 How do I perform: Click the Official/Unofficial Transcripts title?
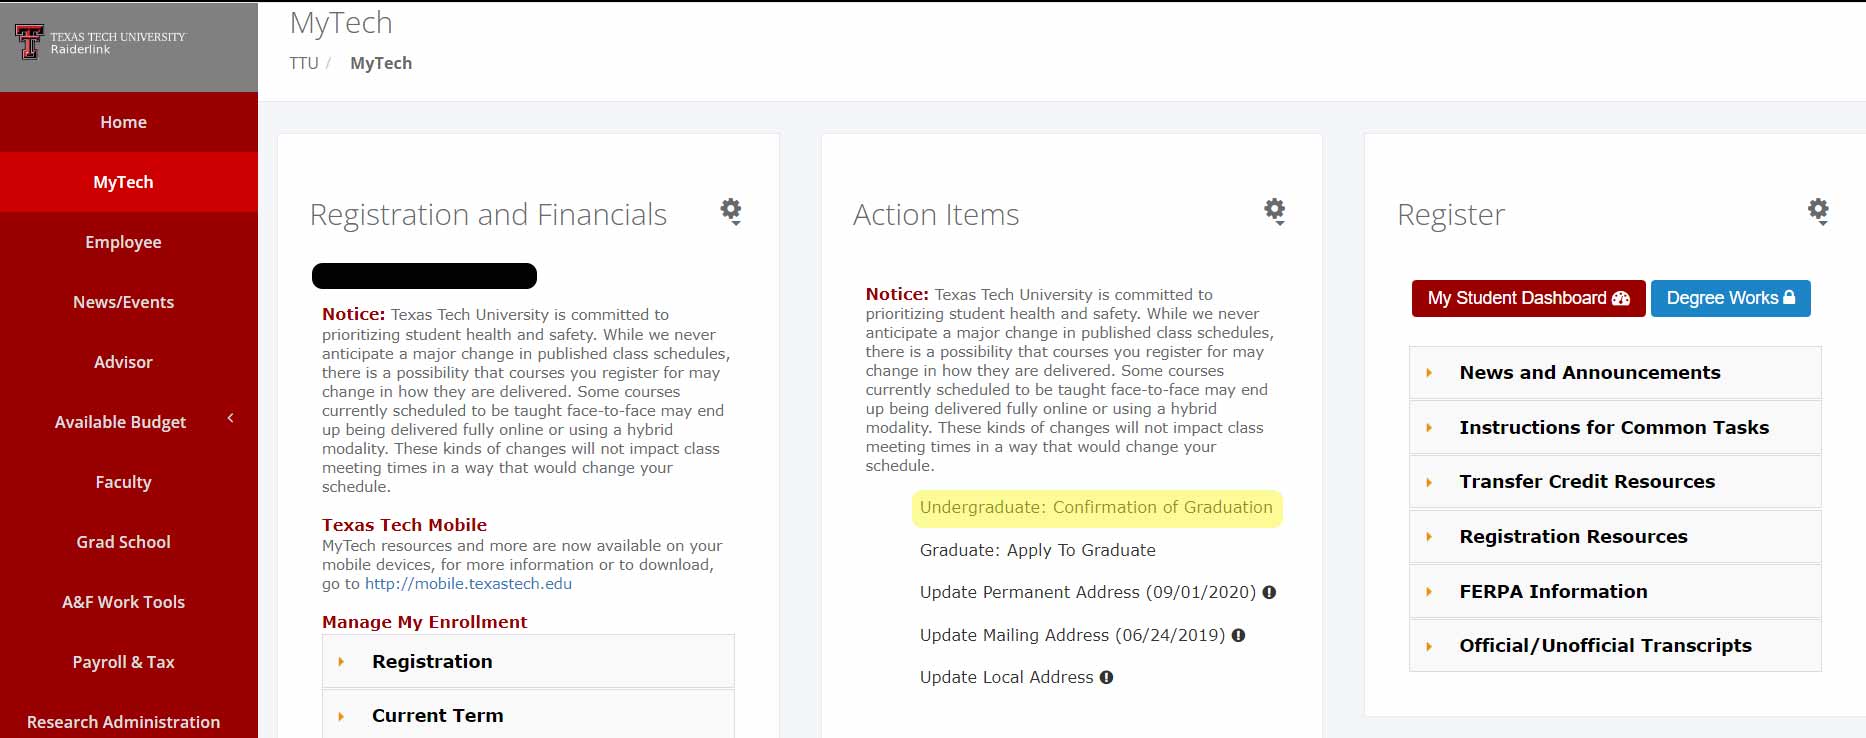tap(1605, 646)
